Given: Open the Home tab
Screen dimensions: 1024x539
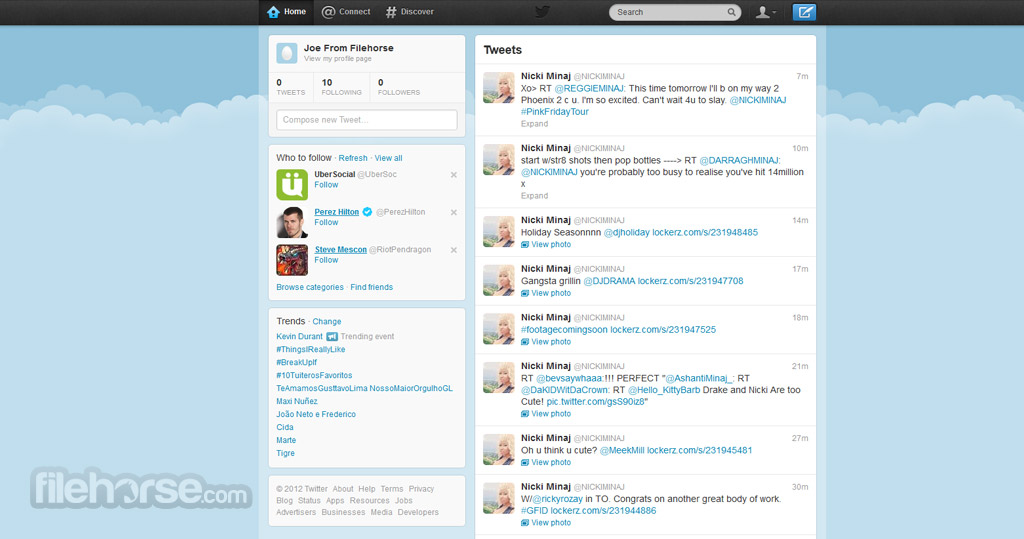Looking at the screenshot, I should point(287,12).
